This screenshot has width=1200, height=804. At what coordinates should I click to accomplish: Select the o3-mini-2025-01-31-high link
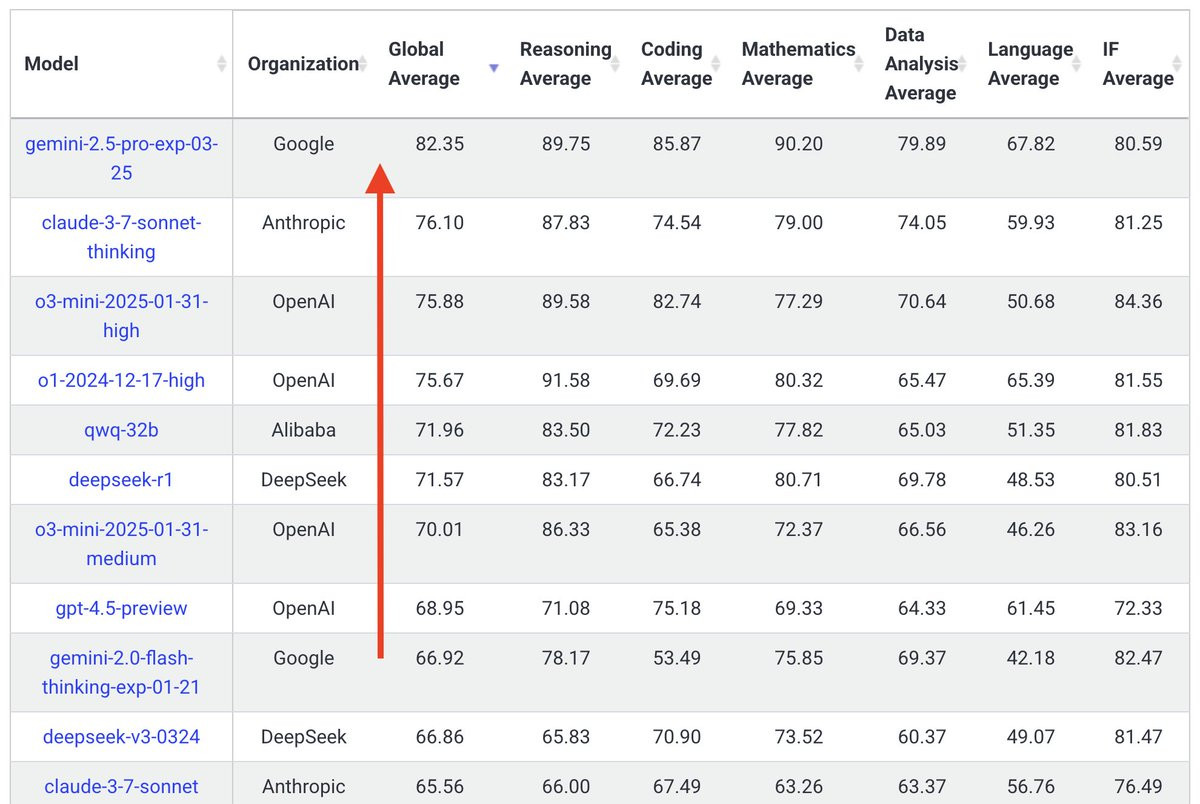tap(121, 316)
